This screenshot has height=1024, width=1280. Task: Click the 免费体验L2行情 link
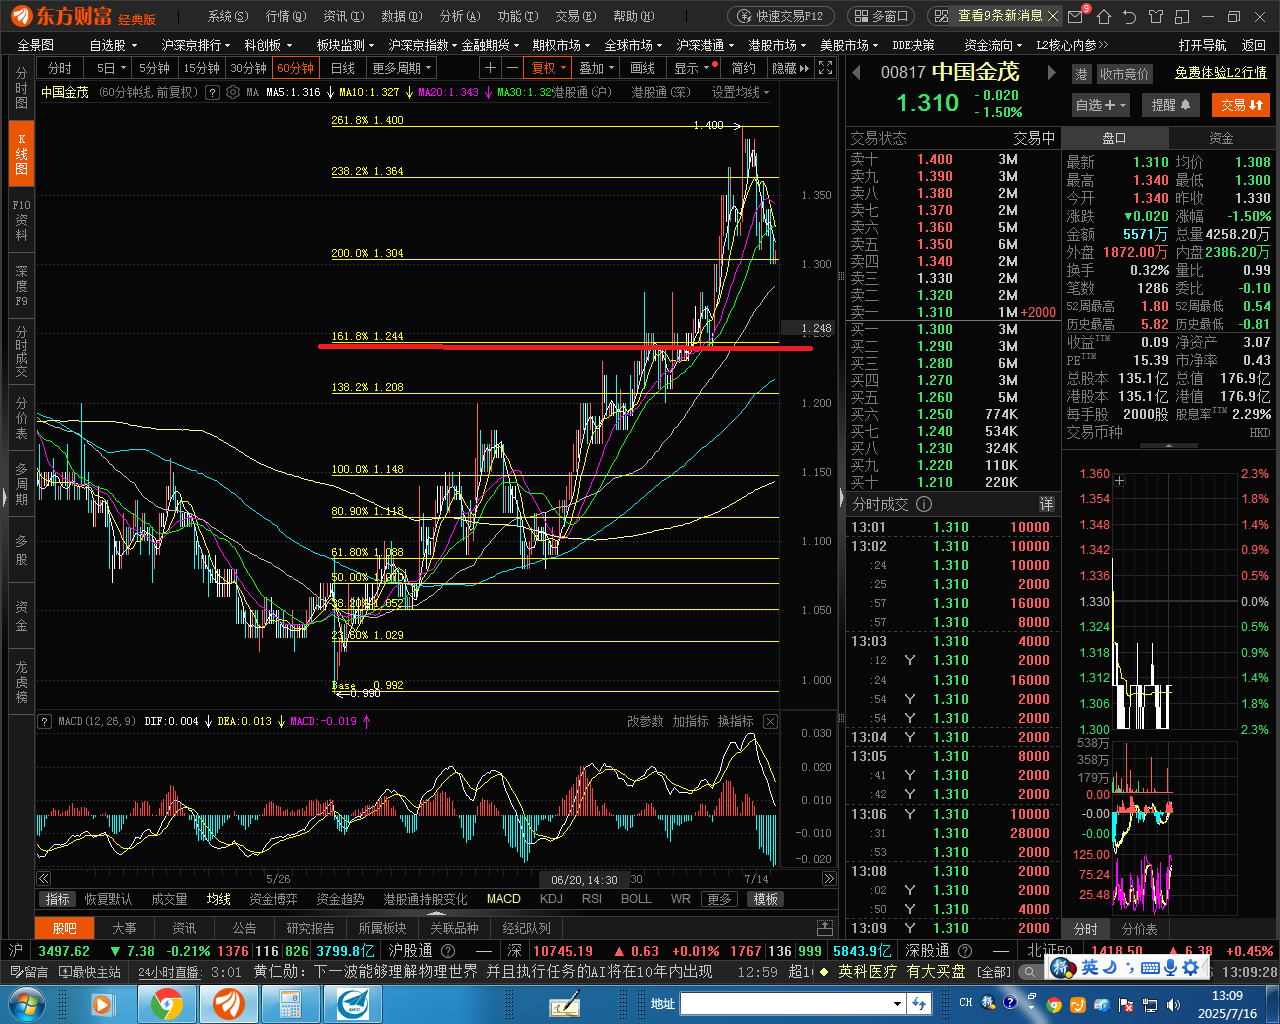click(1220, 73)
